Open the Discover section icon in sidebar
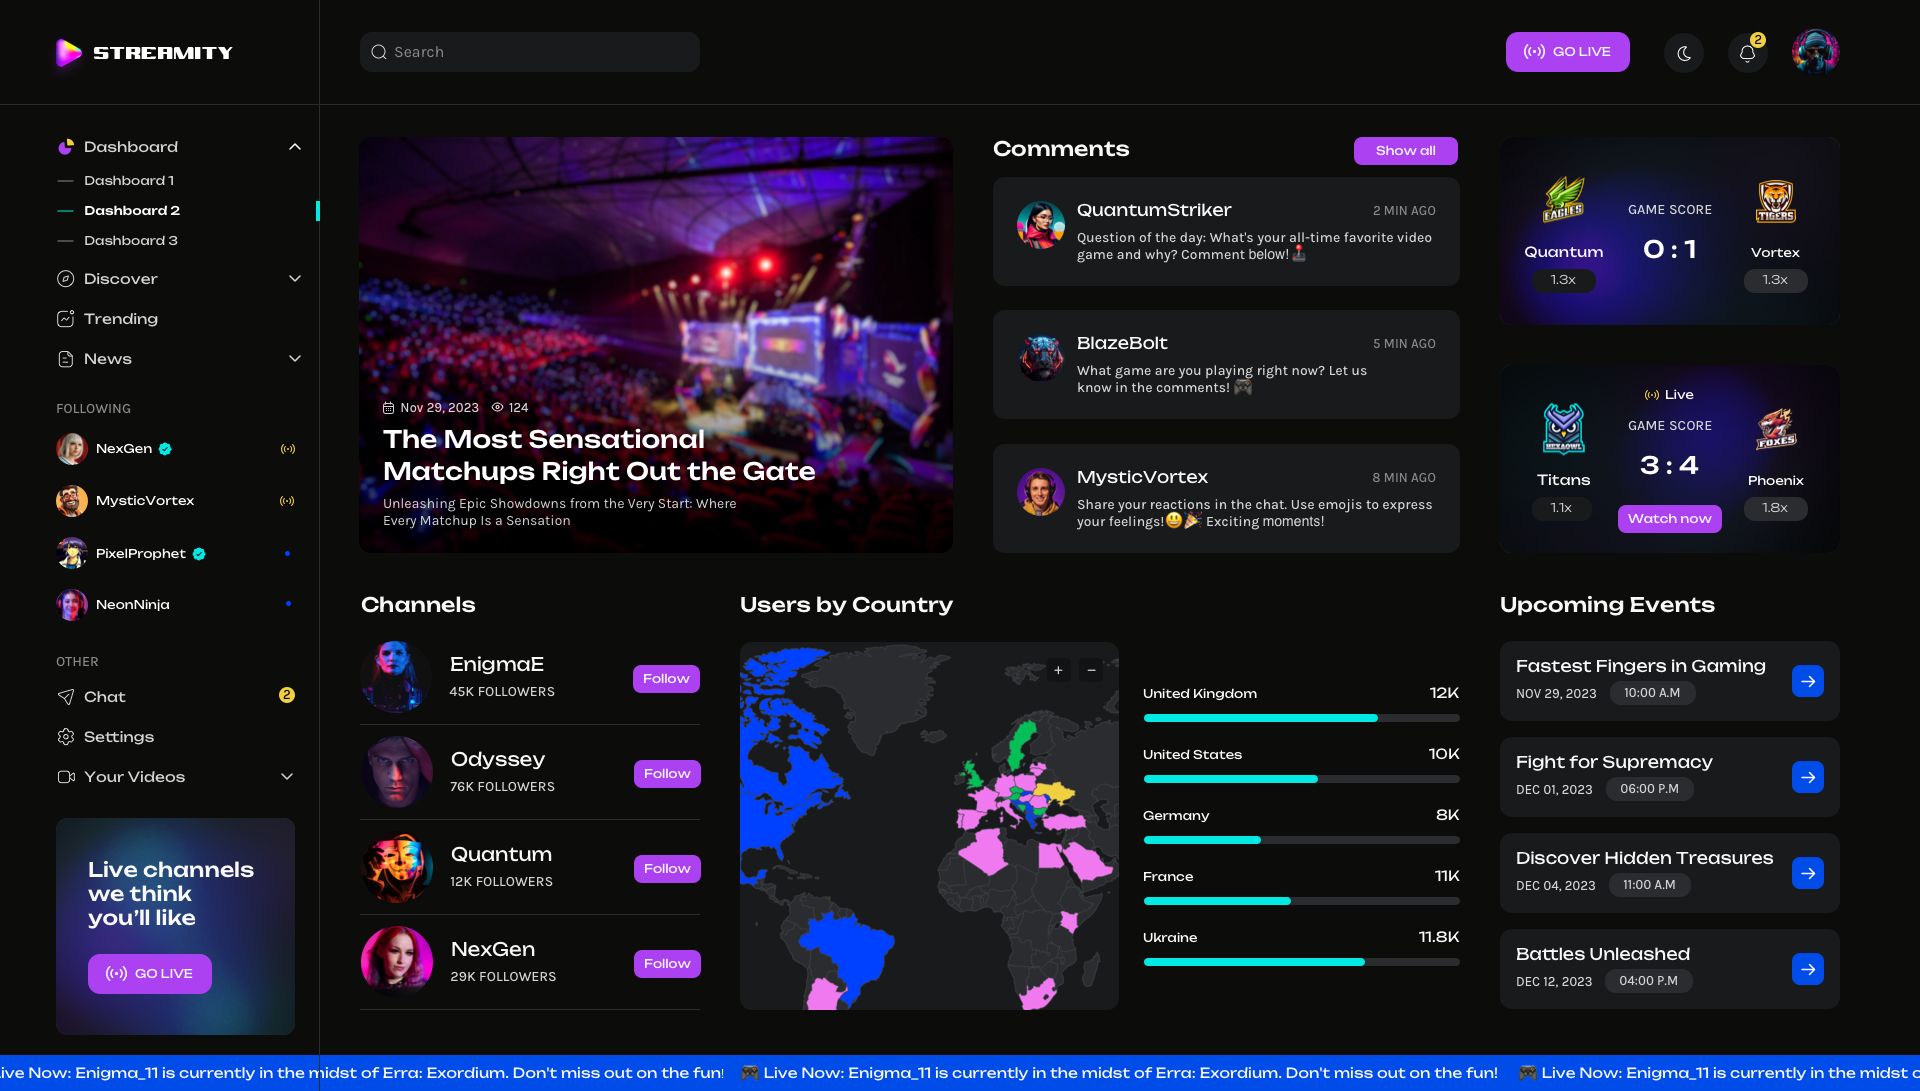Screen dimensions: 1920x1091 65,279
